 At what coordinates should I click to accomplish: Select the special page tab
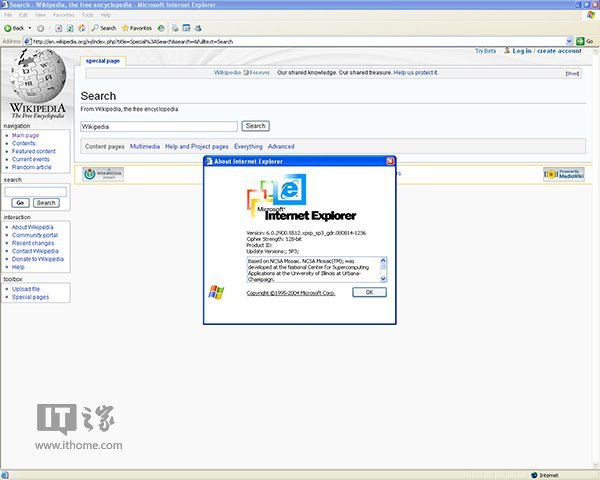tap(102, 61)
